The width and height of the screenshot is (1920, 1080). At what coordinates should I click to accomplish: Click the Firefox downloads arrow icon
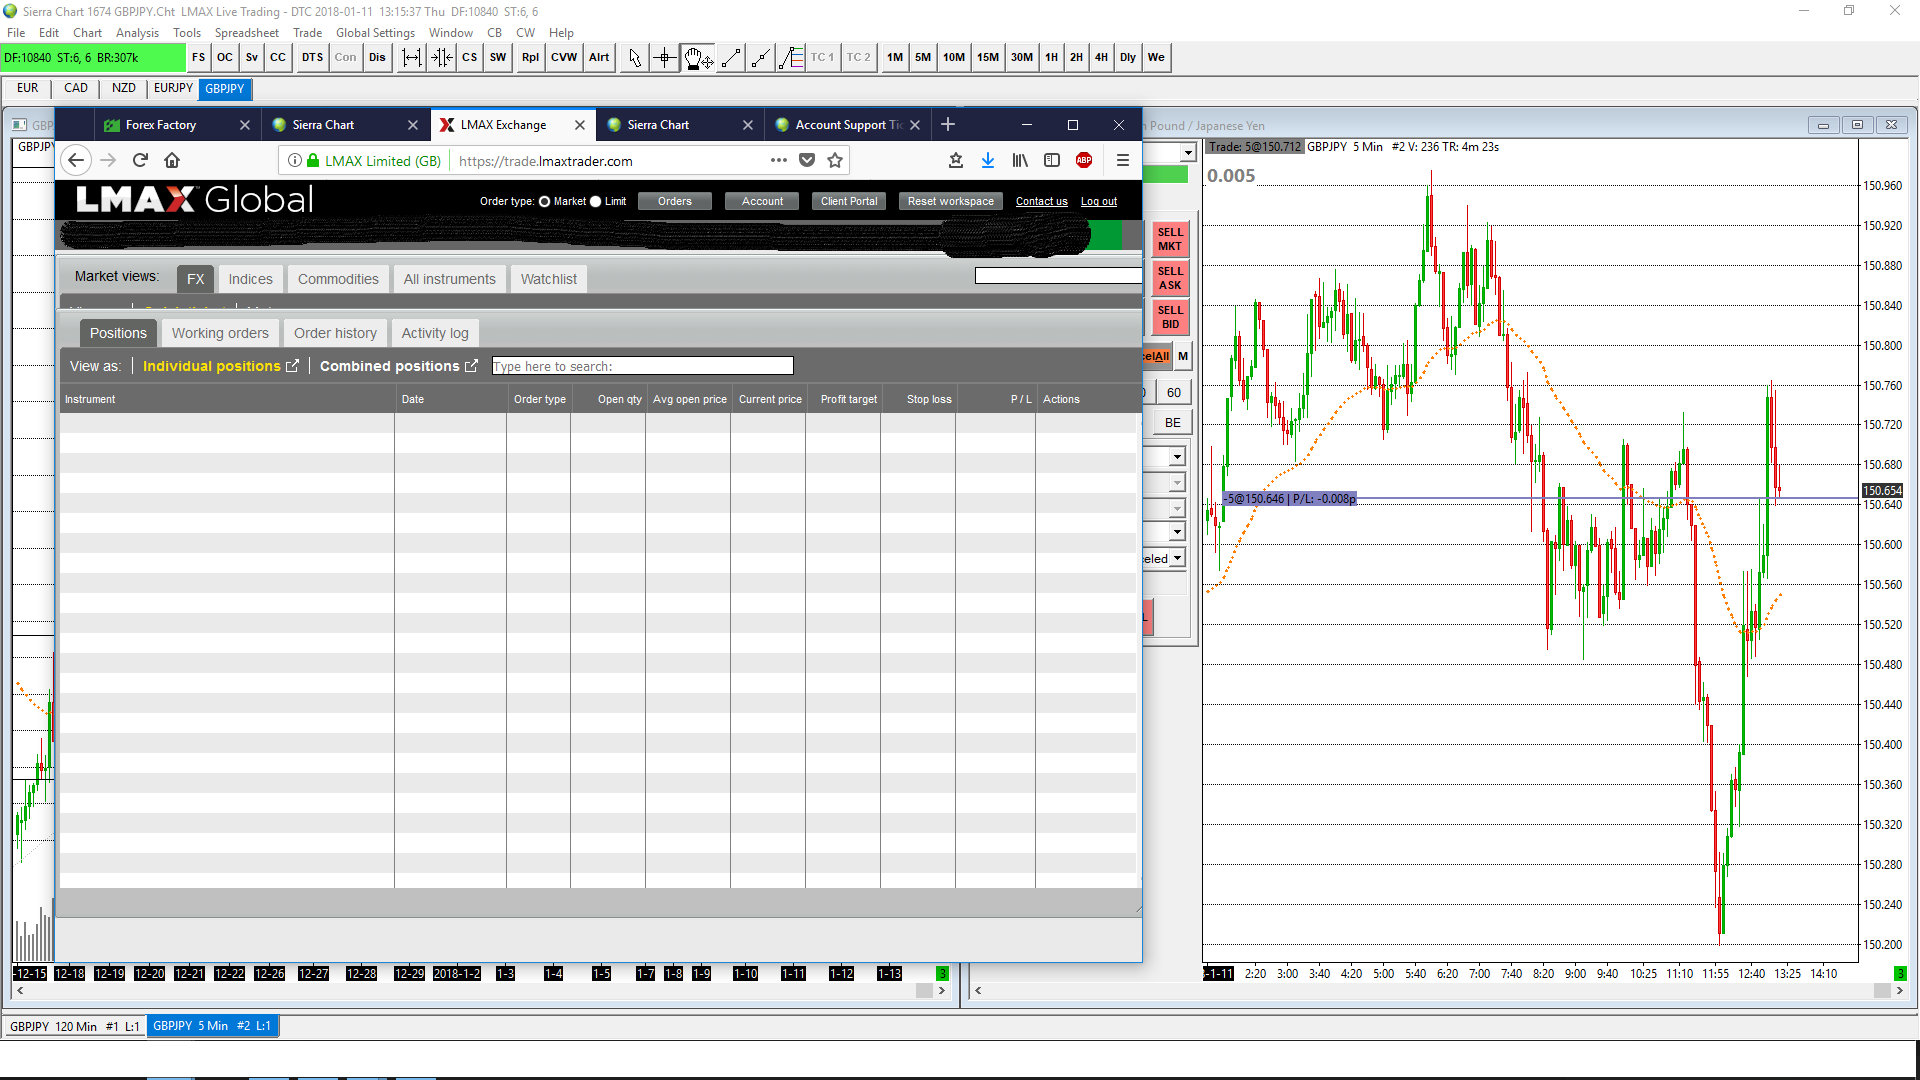987,160
